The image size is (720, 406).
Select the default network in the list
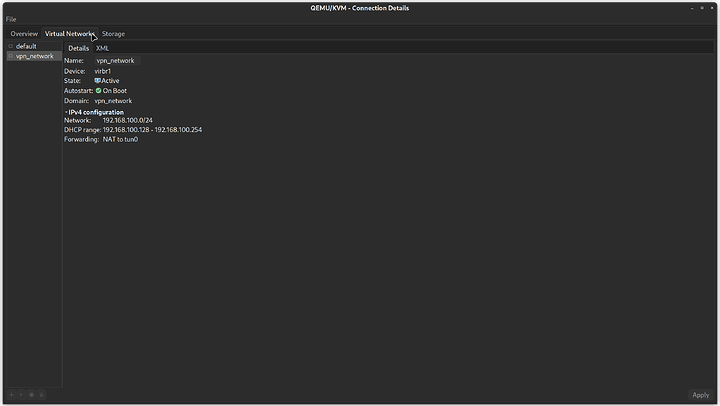tap(34, 46)
